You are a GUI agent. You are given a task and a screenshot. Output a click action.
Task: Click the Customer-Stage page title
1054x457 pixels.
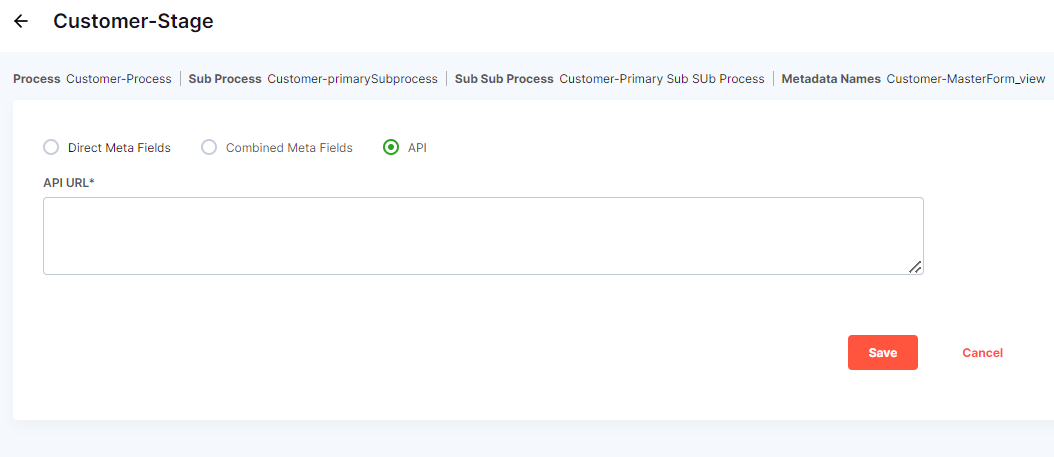tap(133, 21)
